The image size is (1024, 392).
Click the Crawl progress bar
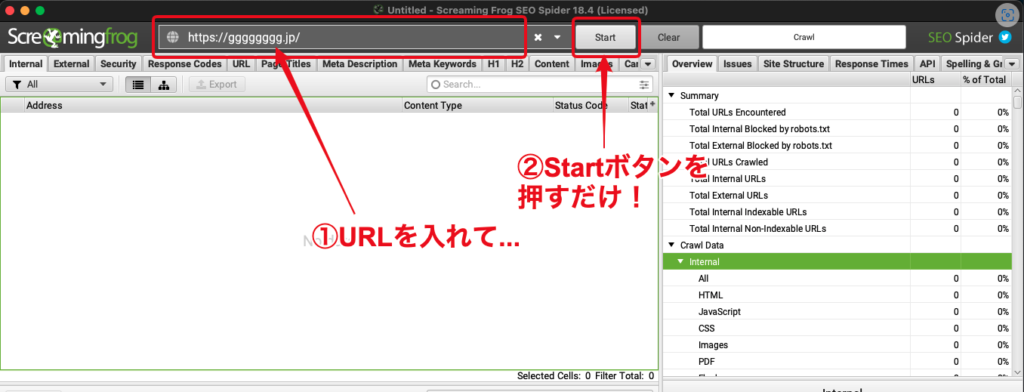pos(804,37)
